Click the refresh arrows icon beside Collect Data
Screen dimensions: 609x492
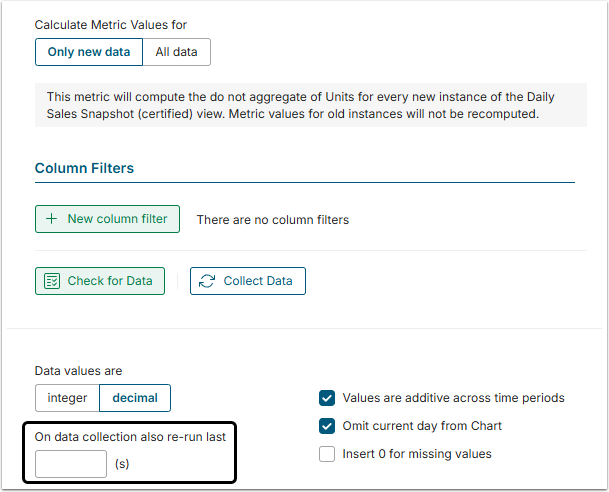(x=207, y=281)
